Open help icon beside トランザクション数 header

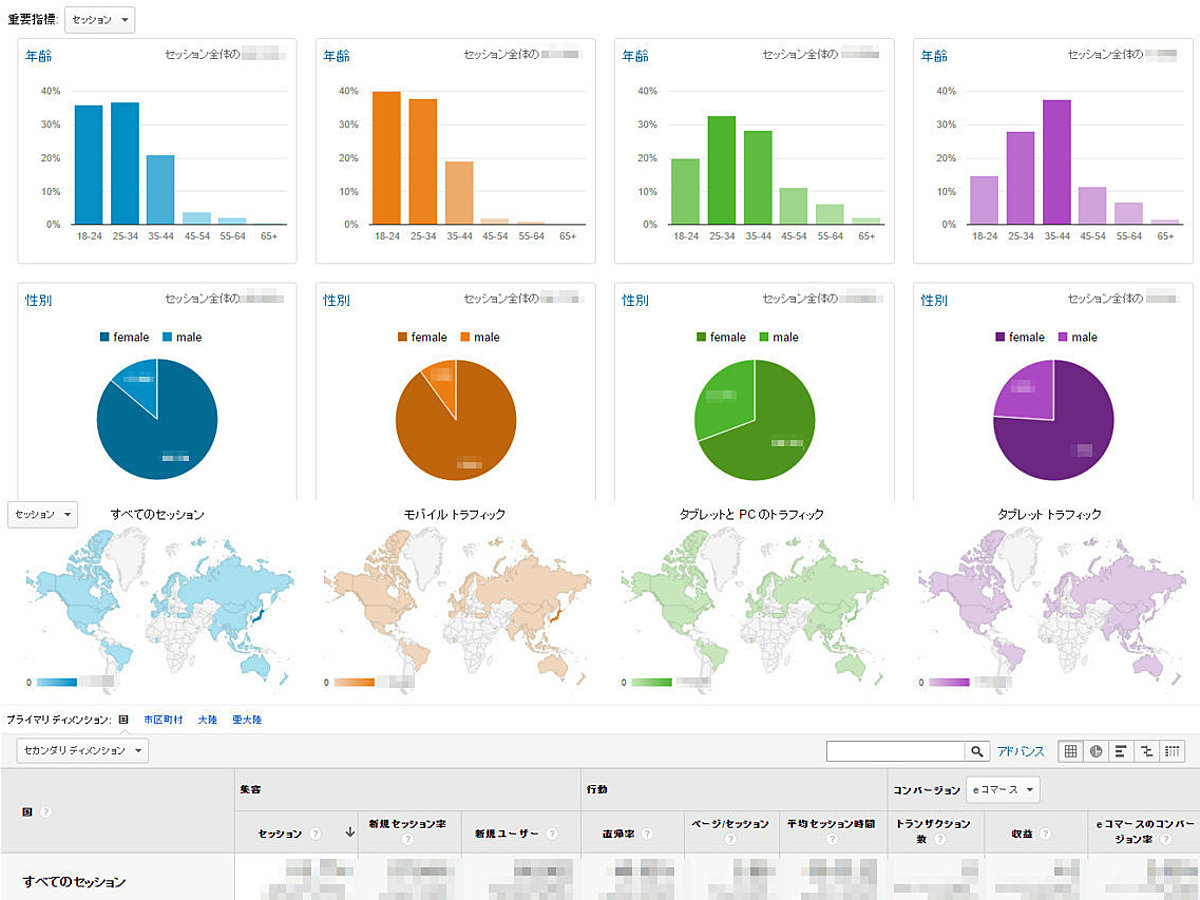coord(939,840)
